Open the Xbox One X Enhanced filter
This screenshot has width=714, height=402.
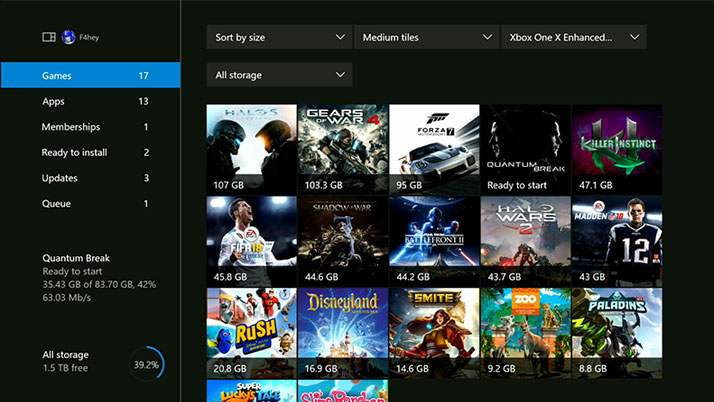[573, 38]
